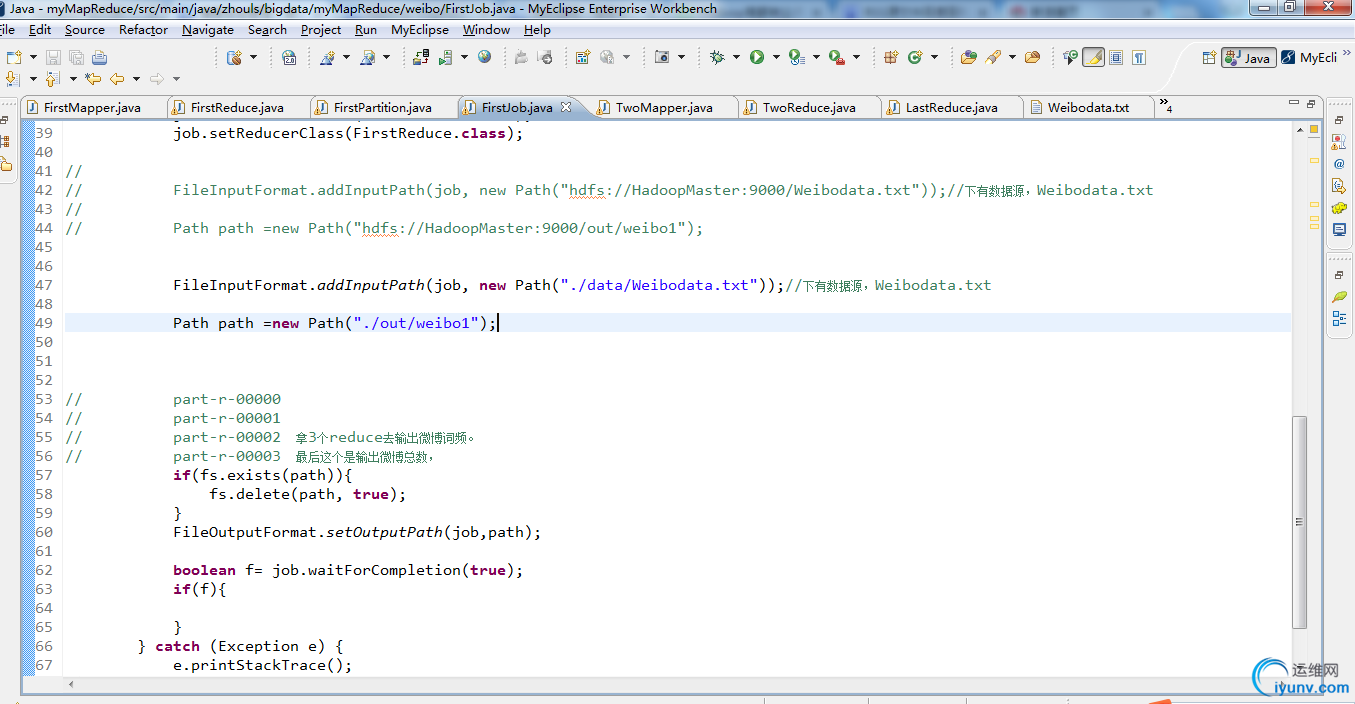
Task: Open the Navigate menu
Action: 208,30
